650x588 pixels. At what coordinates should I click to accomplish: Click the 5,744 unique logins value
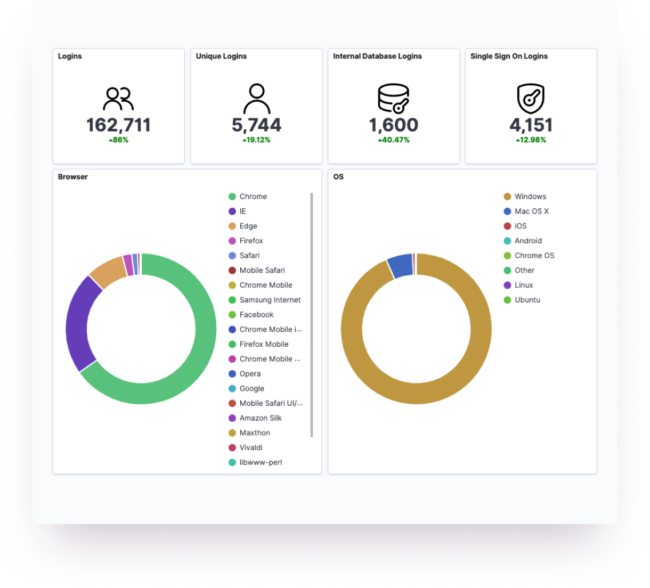(x=256, y=126)
